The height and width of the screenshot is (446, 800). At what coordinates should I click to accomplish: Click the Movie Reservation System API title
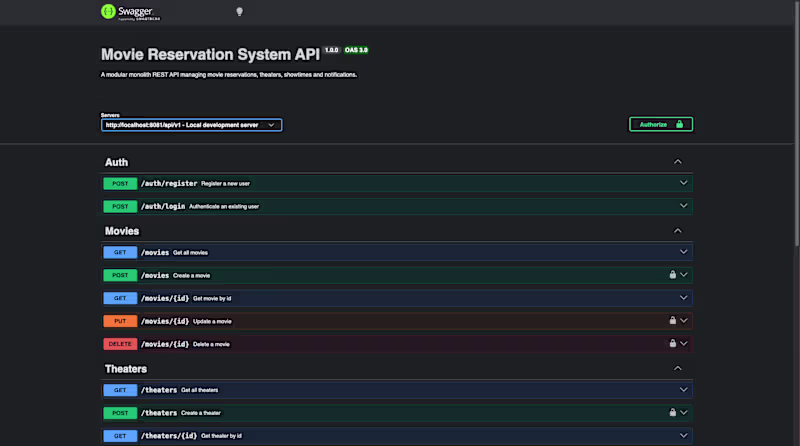click(x=210, y=55)
